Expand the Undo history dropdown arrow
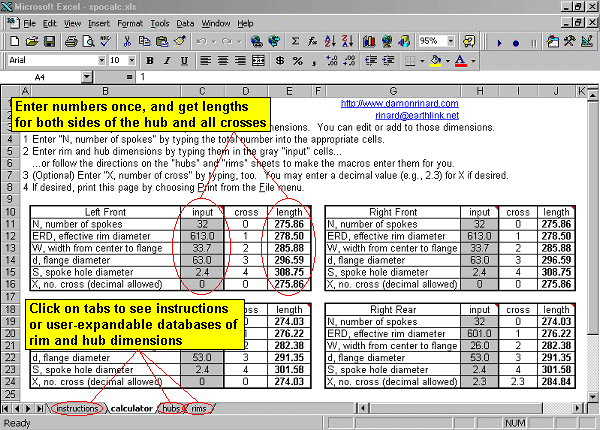Viewport: 600px width, 430px height. [214, 41]
